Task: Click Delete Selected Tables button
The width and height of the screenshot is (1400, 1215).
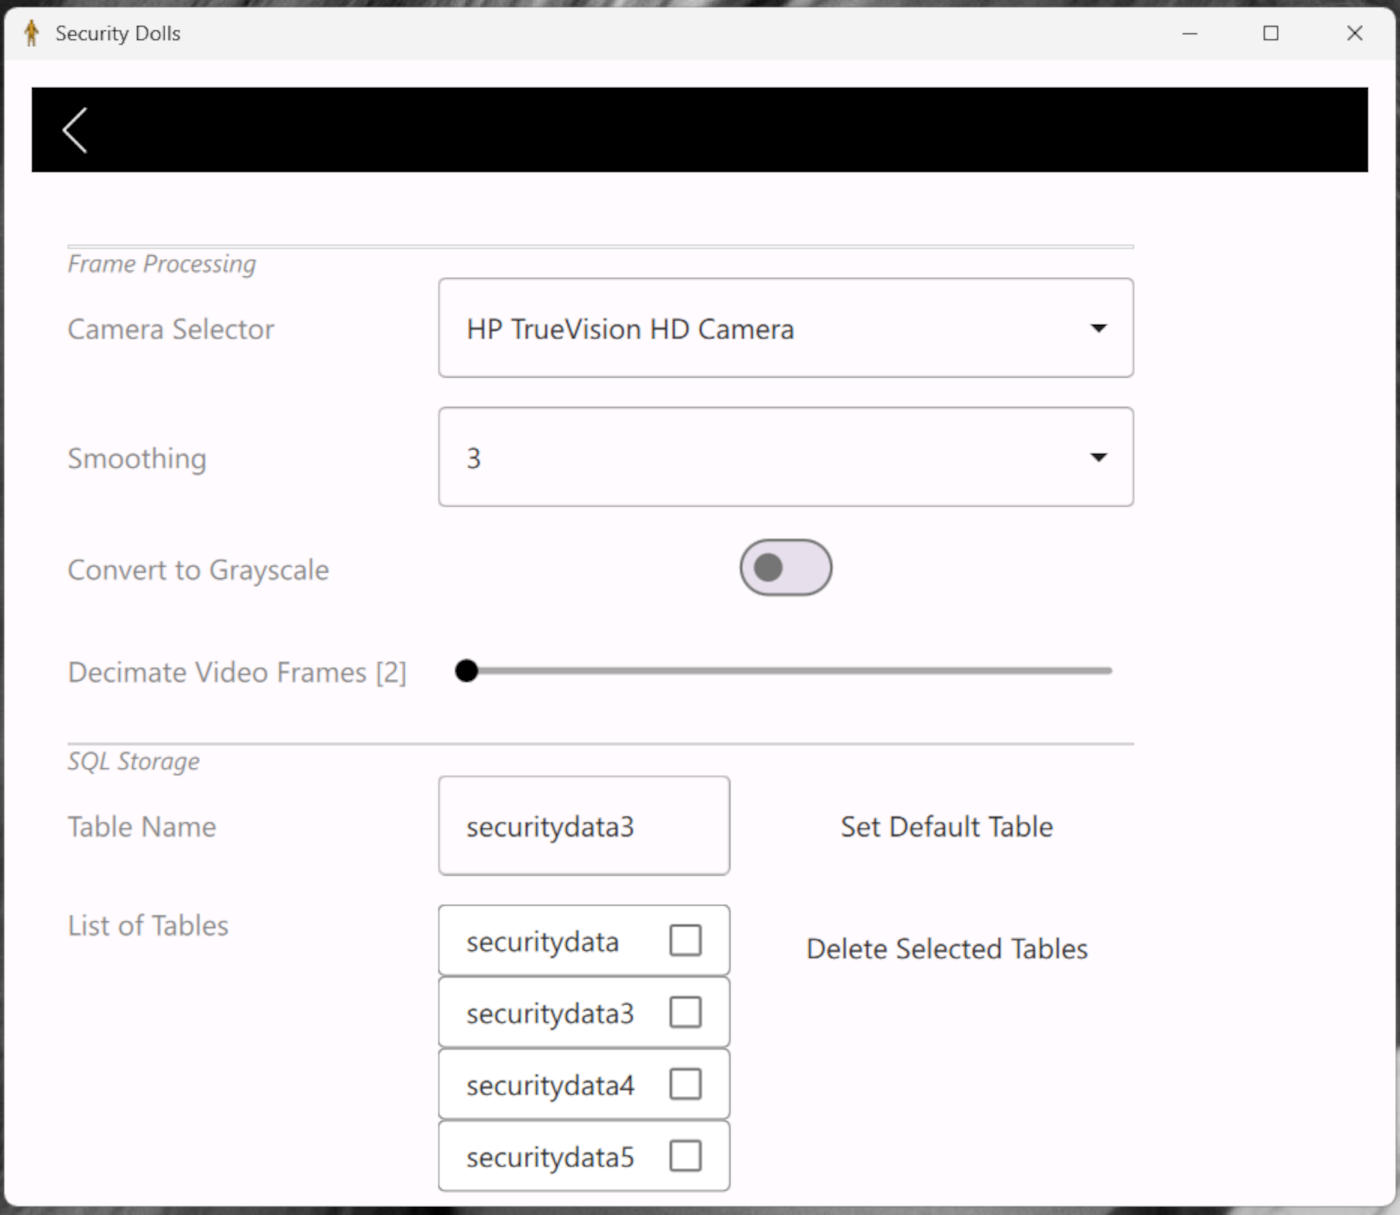Action: pos(946,949)
